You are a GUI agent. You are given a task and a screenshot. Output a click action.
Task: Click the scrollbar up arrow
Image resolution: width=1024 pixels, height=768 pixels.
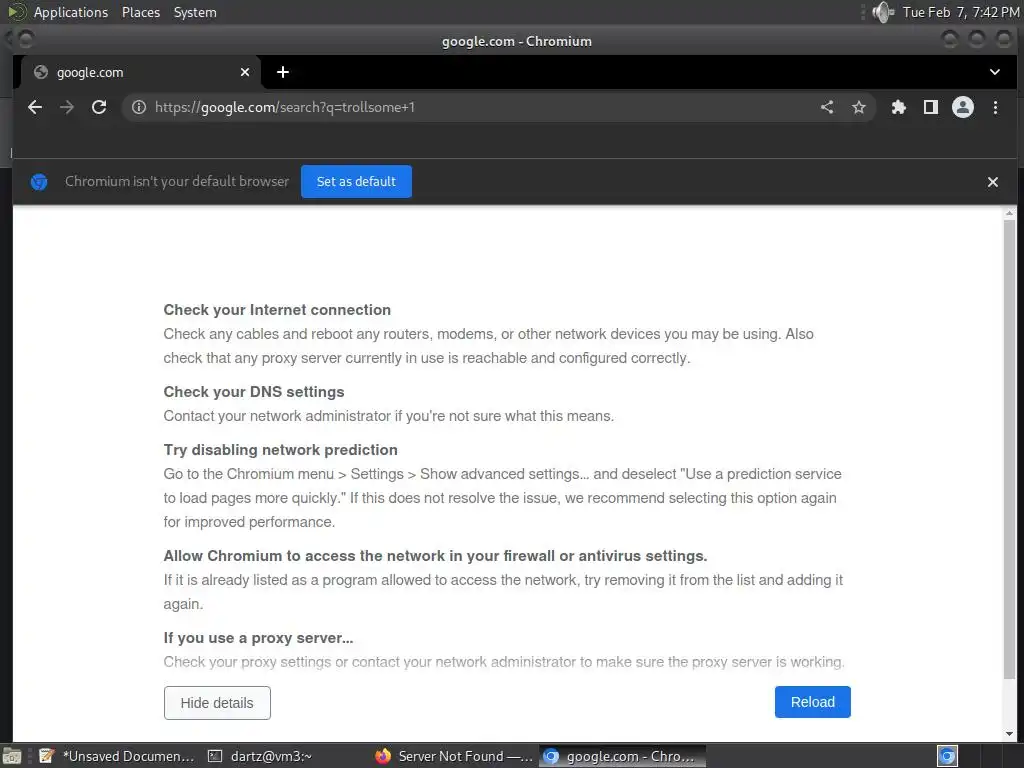[1010, 213]
